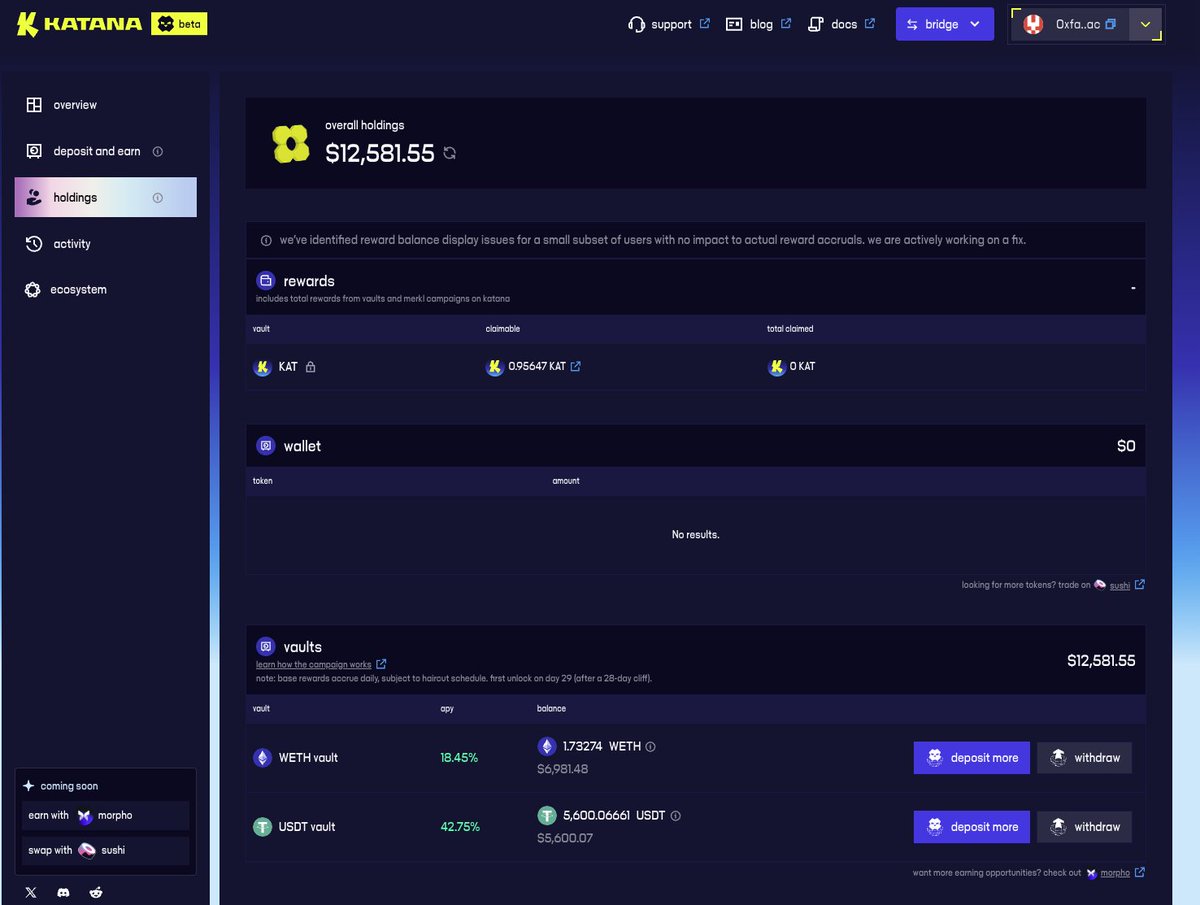Screen dimensions: 1200x905
Task: Withdraw from USDT vault
Action: (x=1084, y=827)
